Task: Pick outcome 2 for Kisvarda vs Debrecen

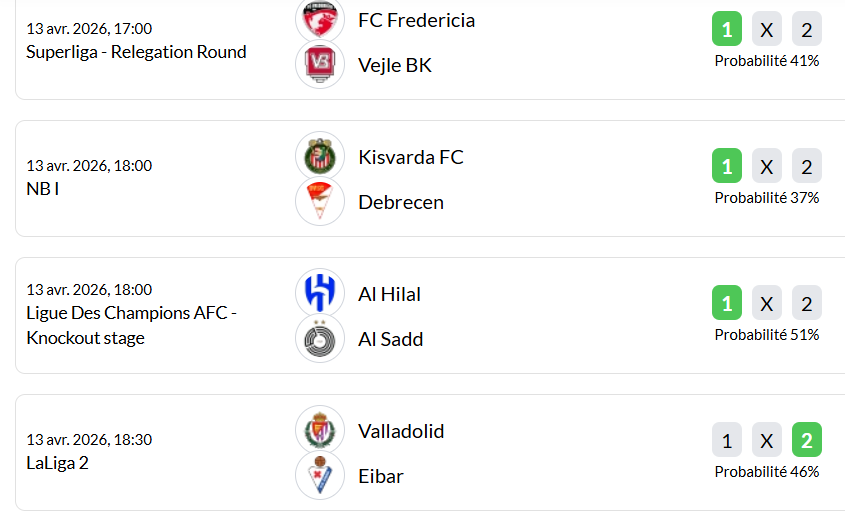Action: (807, 166)
